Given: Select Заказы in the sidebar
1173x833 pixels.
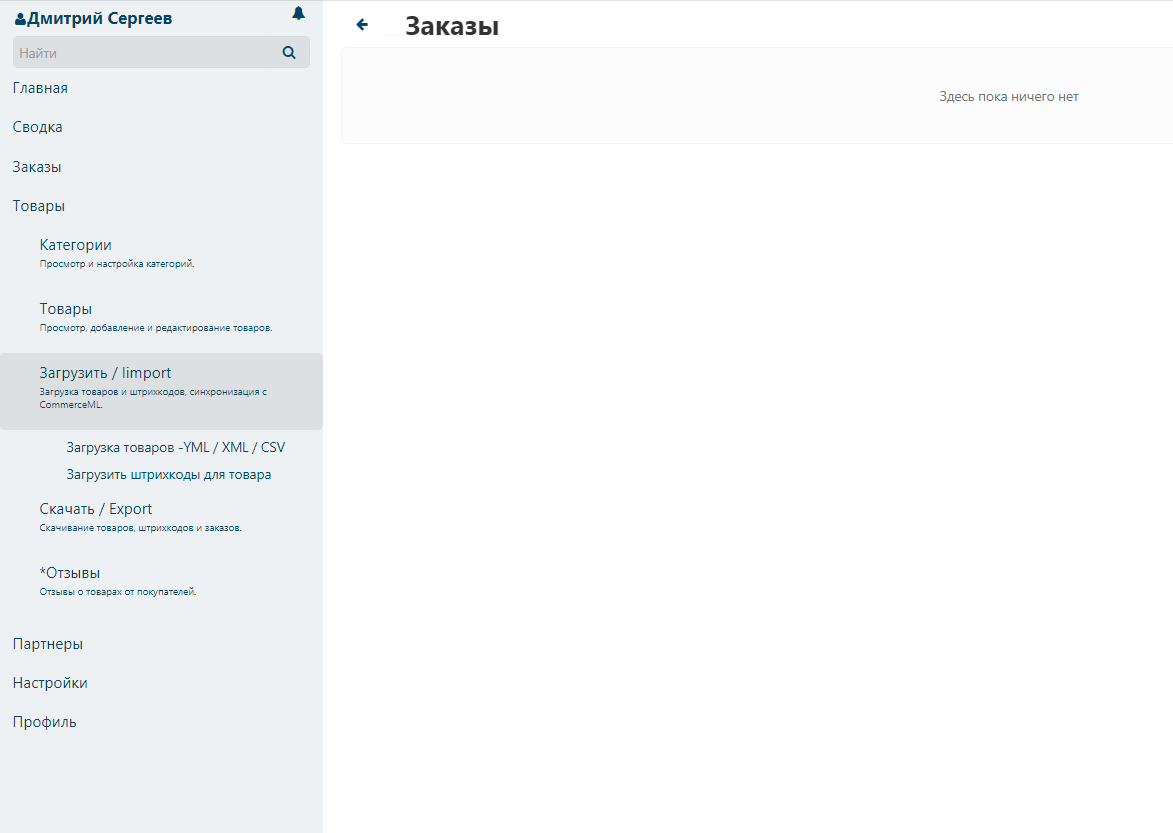Looking at the screenshot, I should 37,167.
